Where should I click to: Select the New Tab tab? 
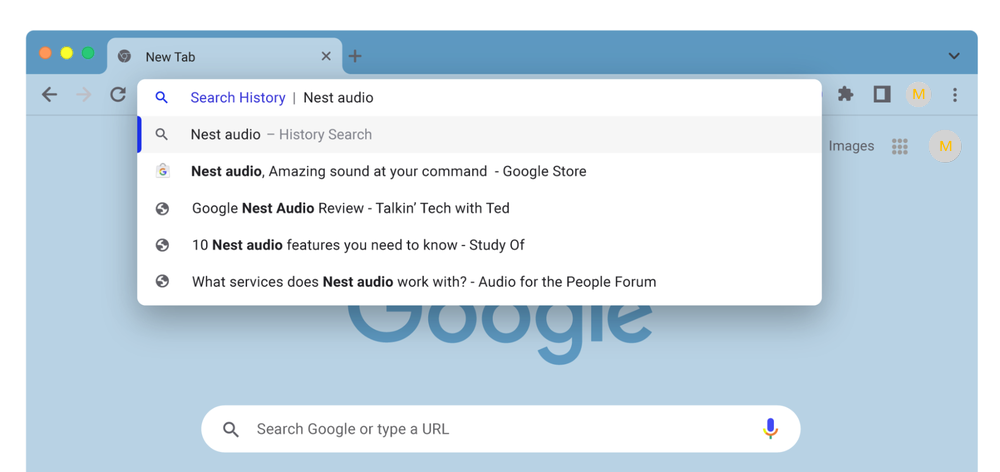tap(224, 56)
